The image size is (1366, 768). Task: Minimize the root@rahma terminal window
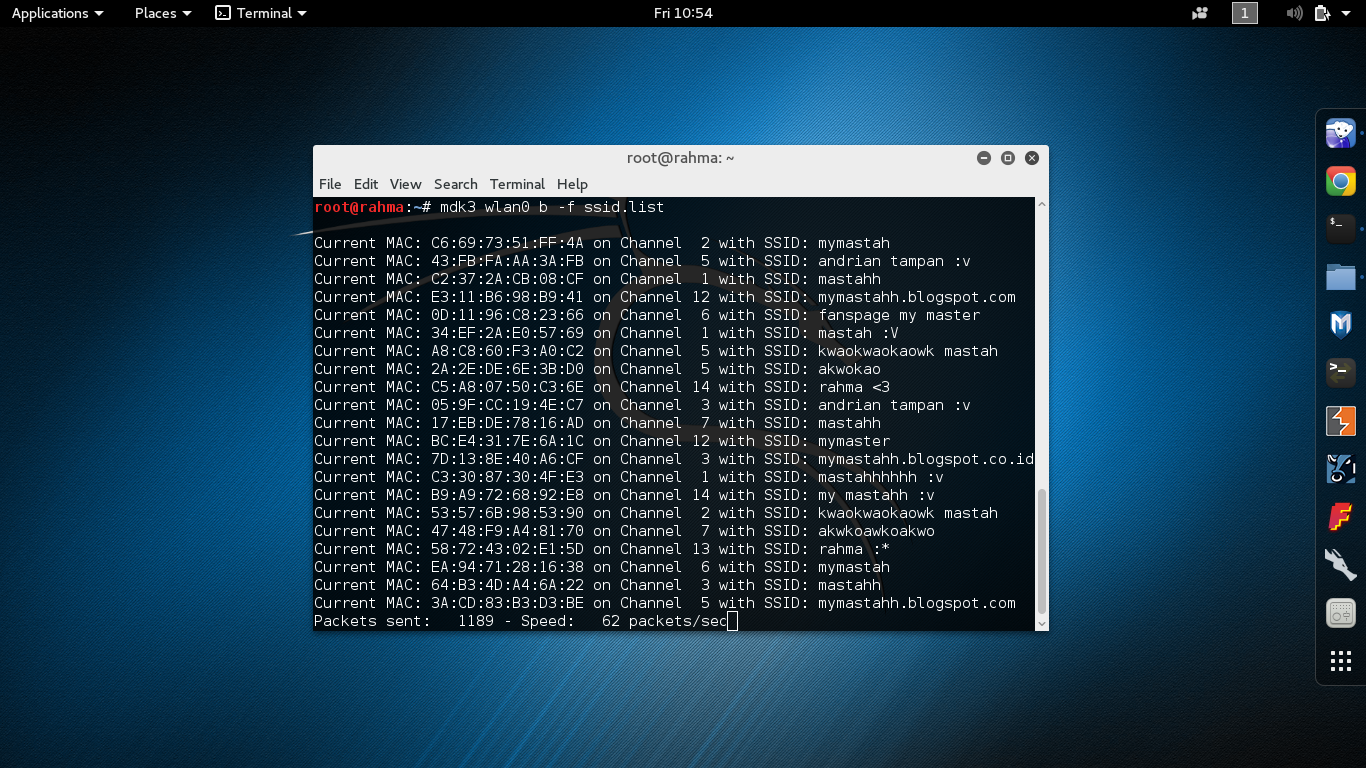984,158
